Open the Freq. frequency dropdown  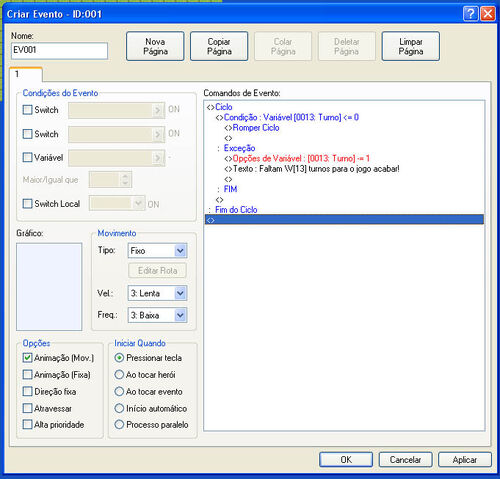(x=157, y=315)
